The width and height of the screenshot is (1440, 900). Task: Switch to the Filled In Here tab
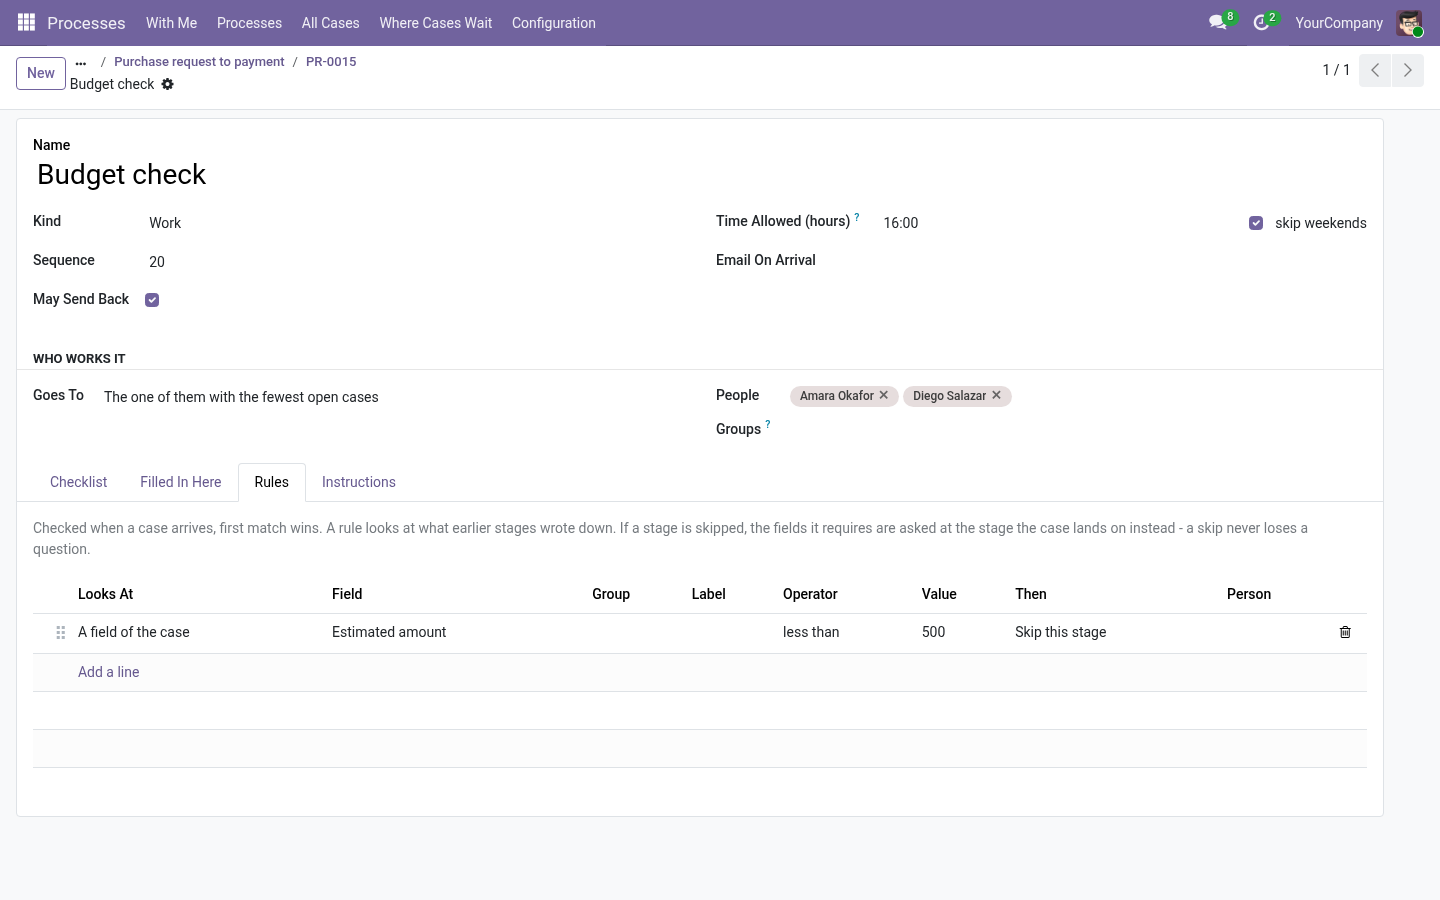pyautogui.click(x=181, y=482)
